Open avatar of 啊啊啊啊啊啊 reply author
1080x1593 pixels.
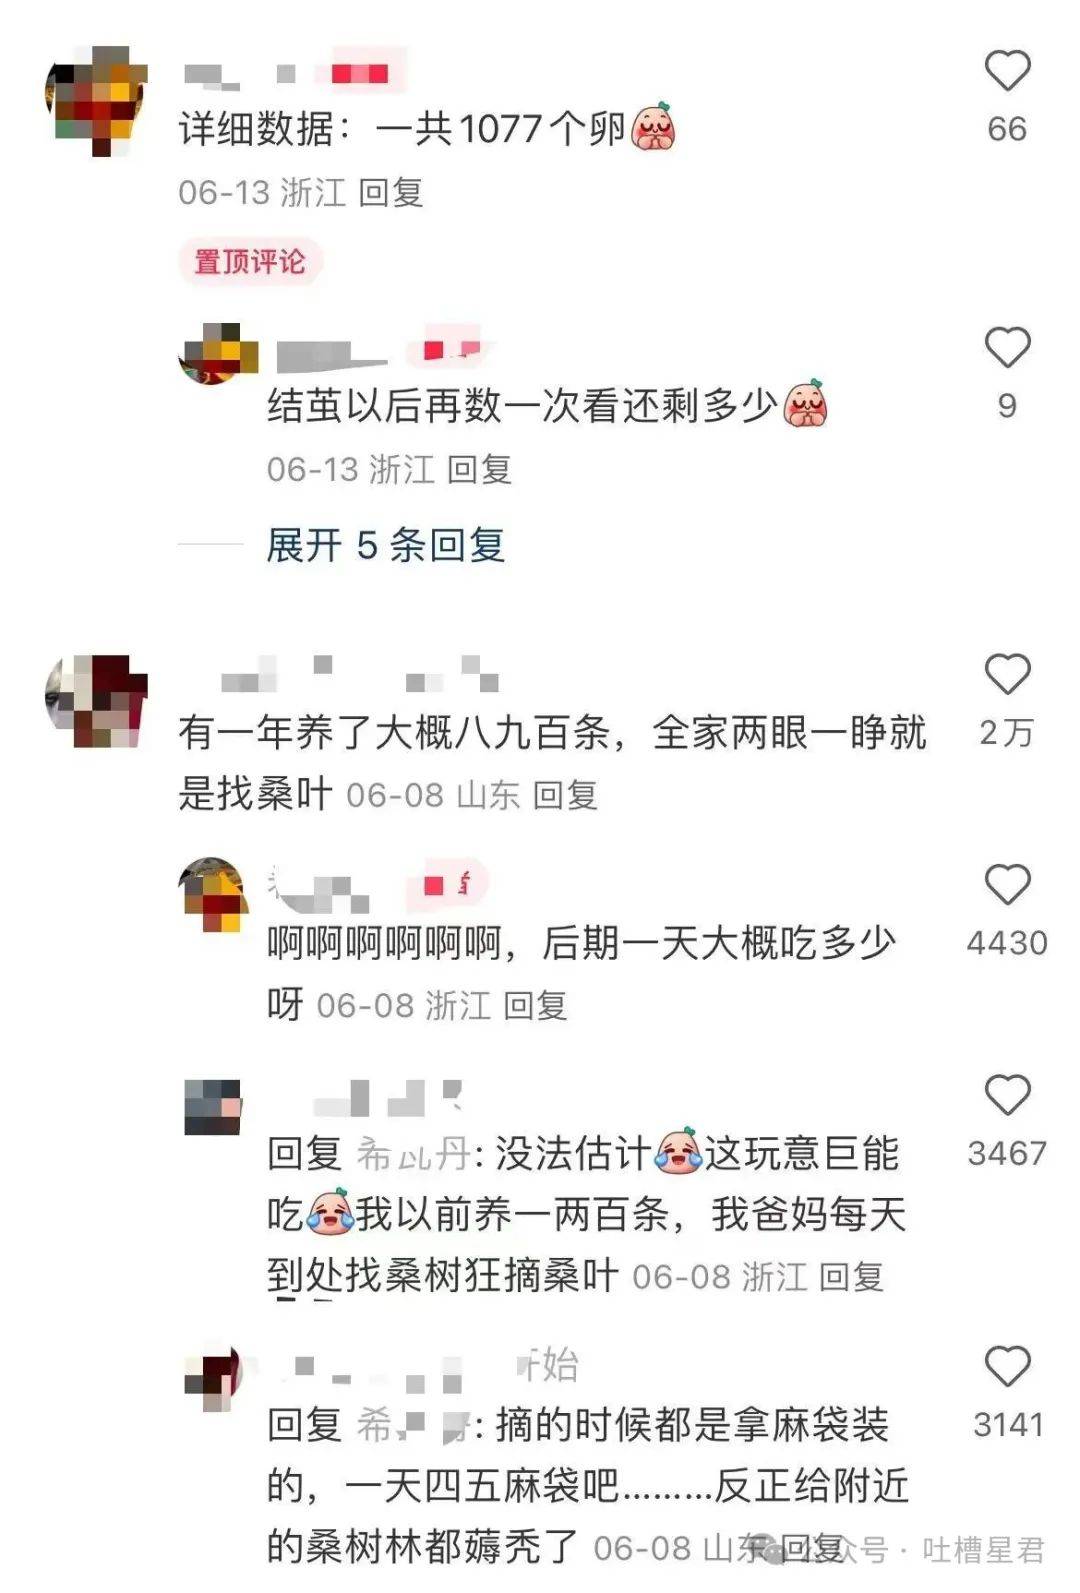[214, 894]
